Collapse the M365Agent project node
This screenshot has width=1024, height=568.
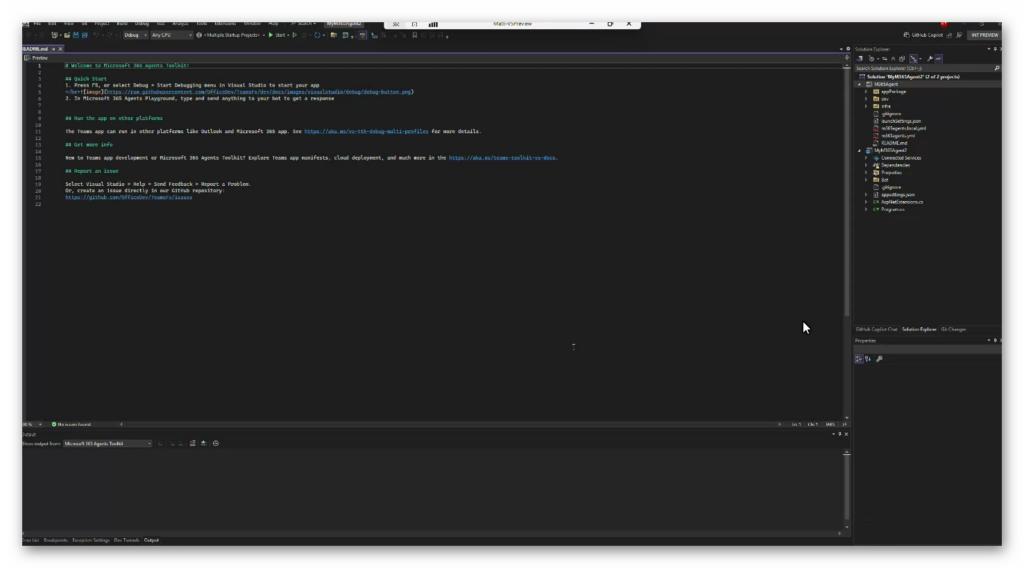pyautogui.click(x=859, y=84)
